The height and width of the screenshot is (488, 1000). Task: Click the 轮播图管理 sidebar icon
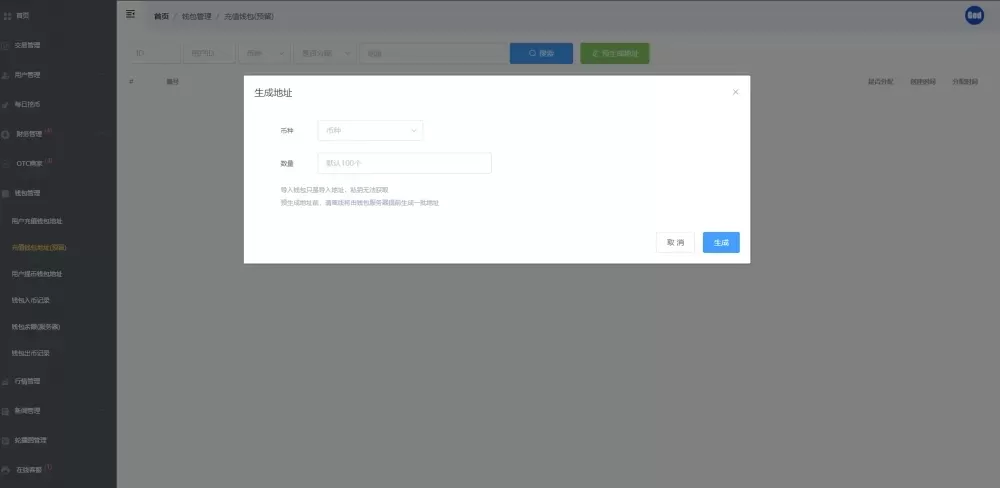[x=7, y=440]
